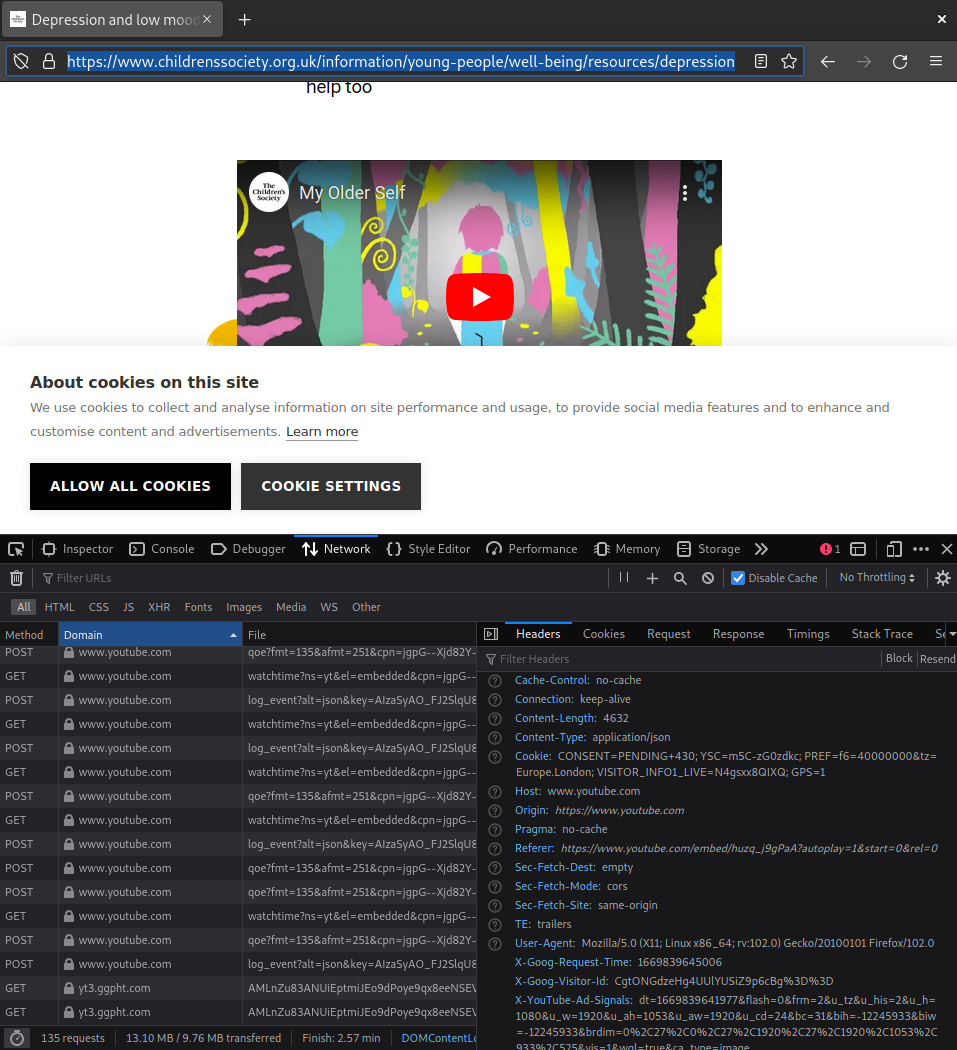This screenshot has width=957, height=1050.
Task: Open the YouTube video three-dot options
Action: click(684, 193)
